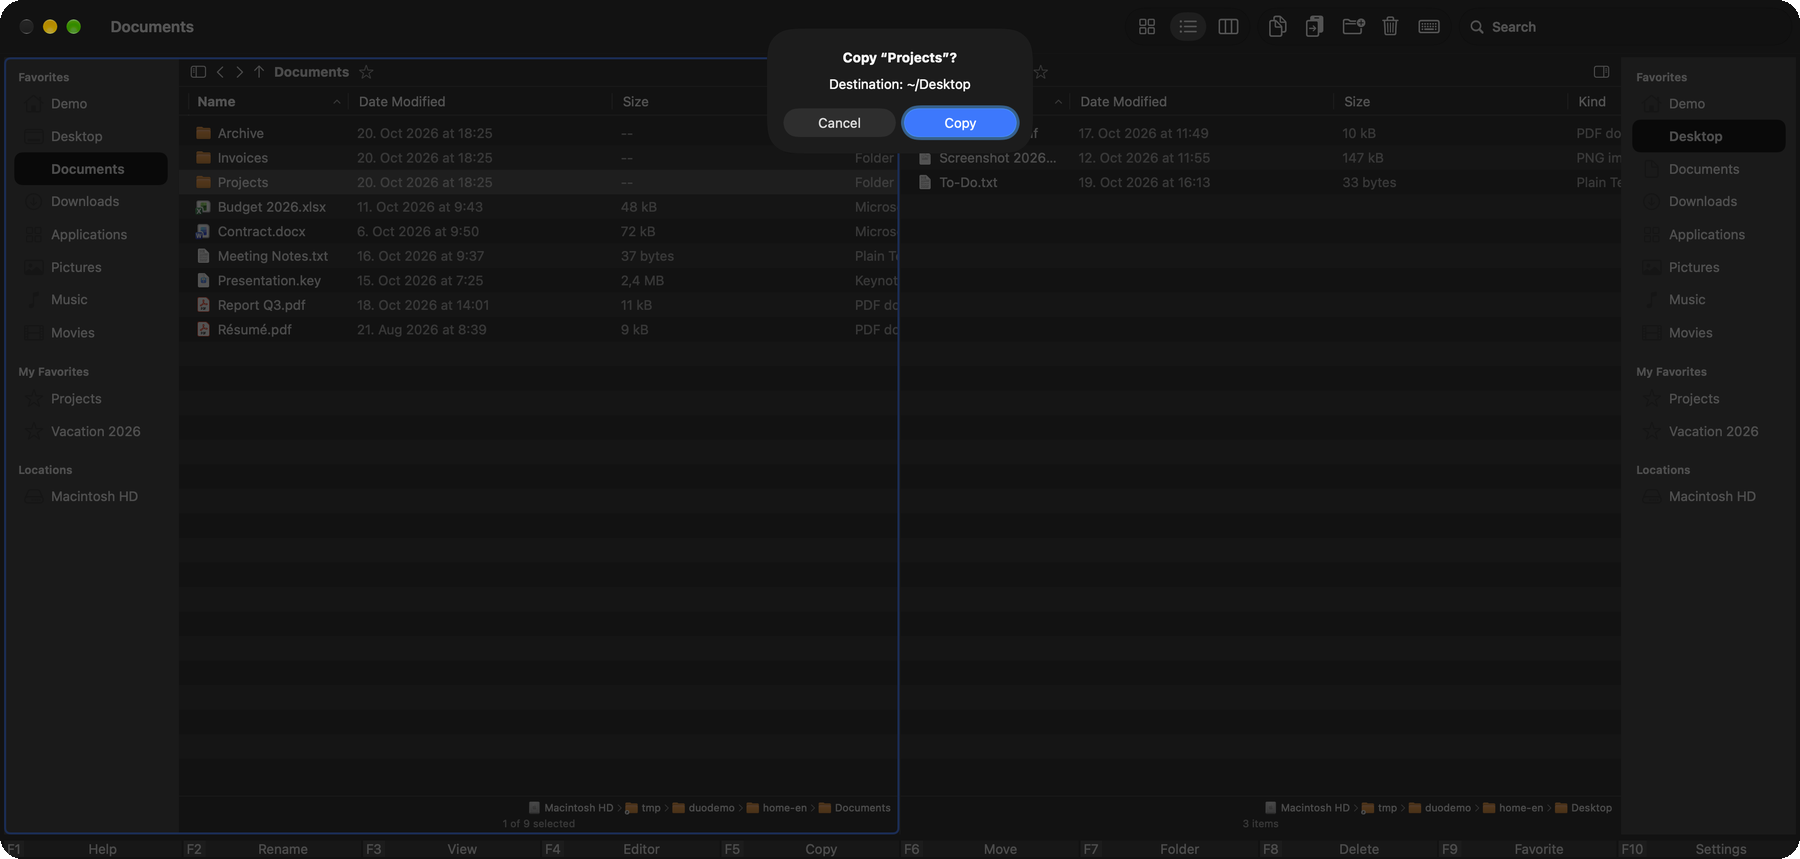Toggle the right pane sidebar icon
This screenshot has width=1800, height=859.
1601,72
